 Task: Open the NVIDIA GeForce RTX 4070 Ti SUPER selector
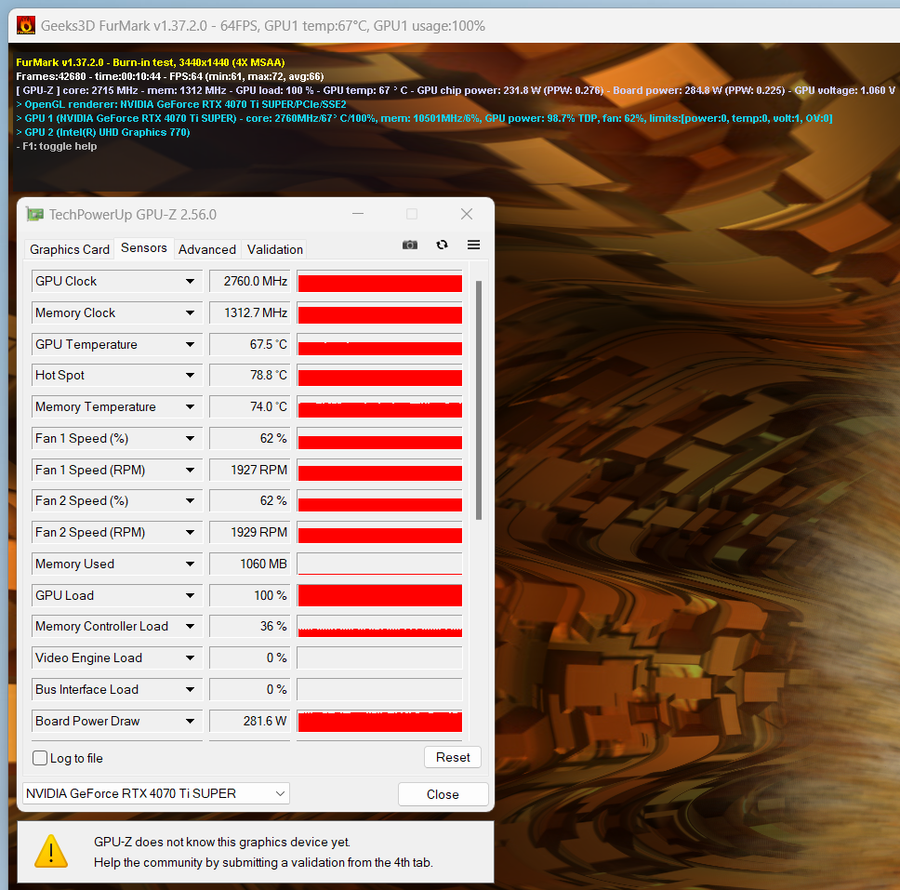(156, 794)
